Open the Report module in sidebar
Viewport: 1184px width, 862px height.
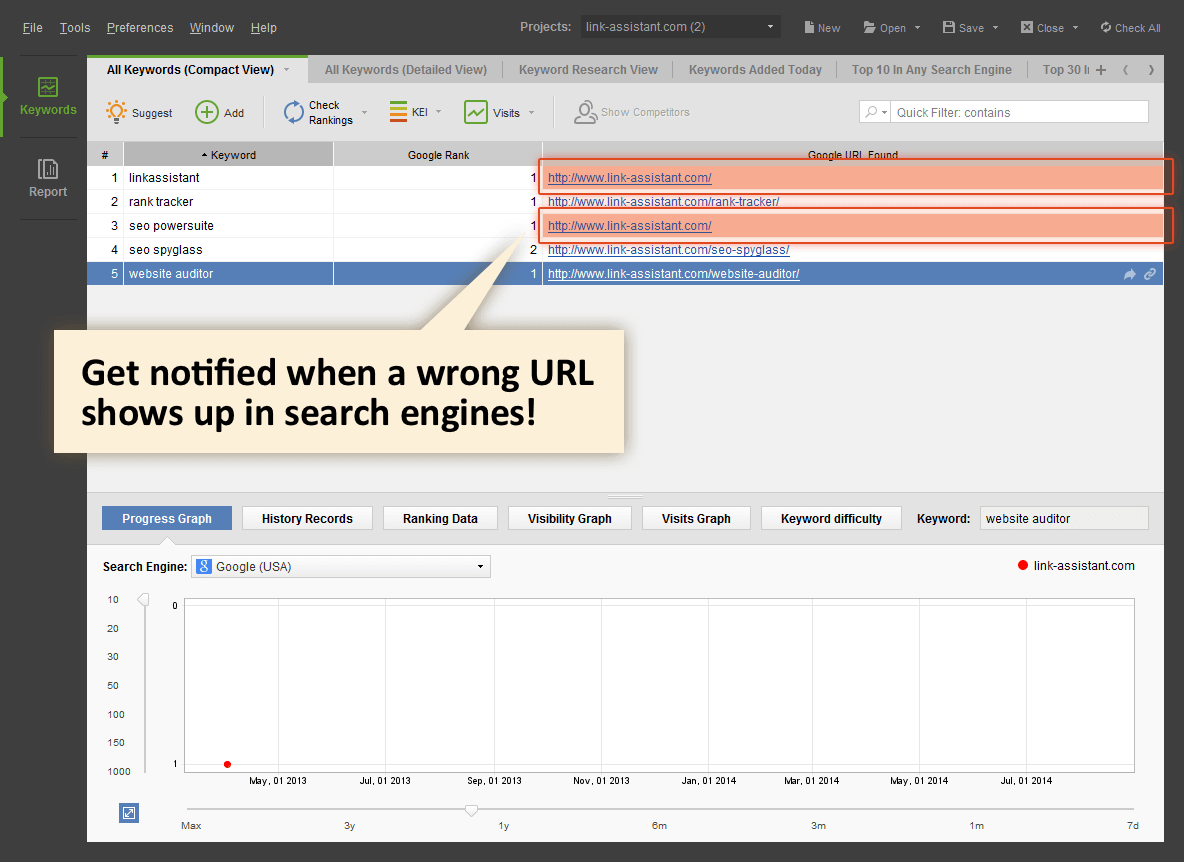pos(48,178)
